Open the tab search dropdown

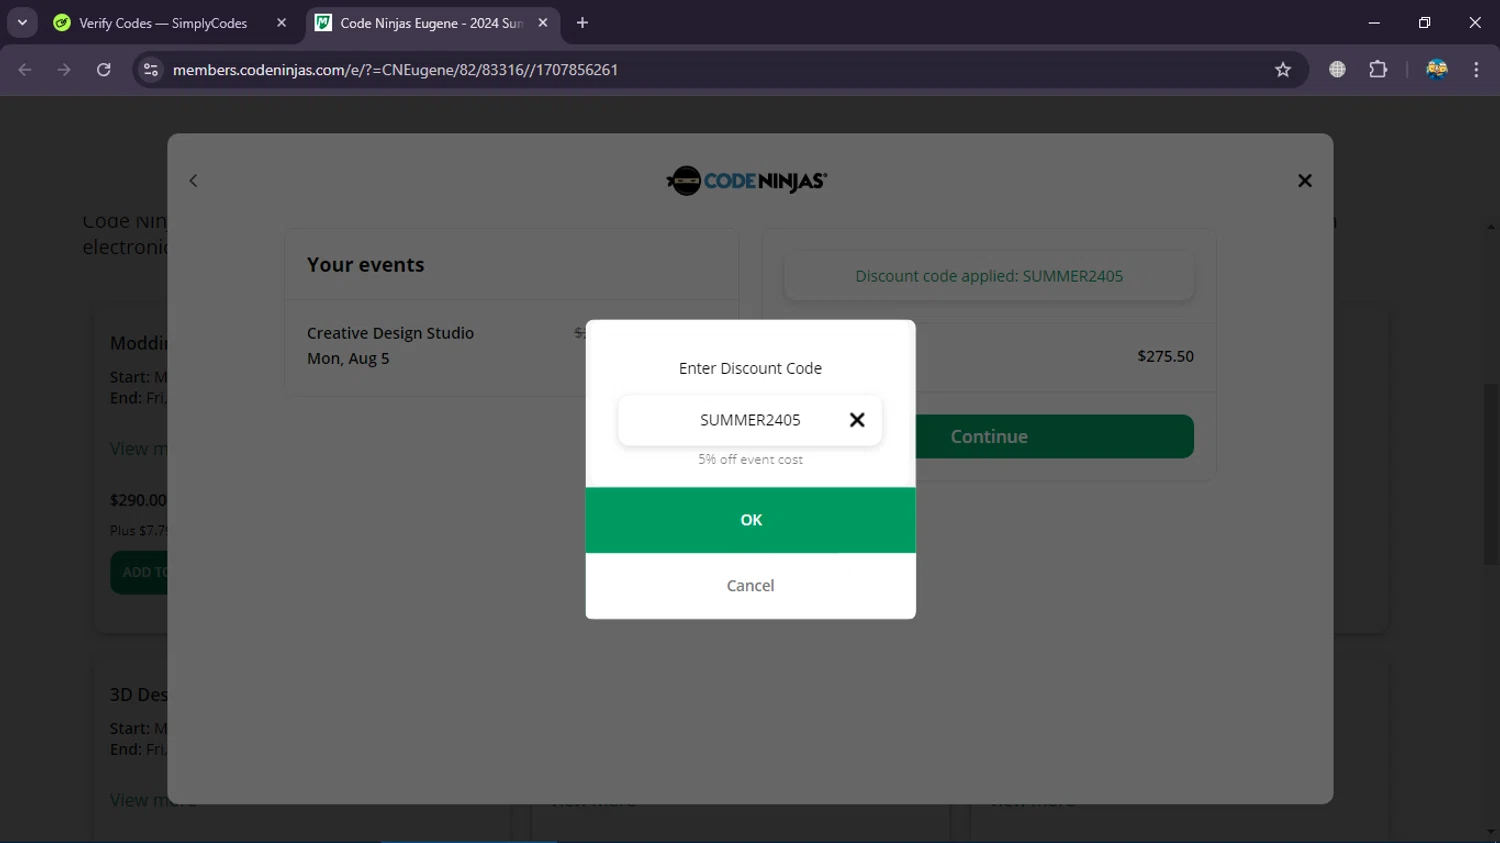(x=22, y=23)
